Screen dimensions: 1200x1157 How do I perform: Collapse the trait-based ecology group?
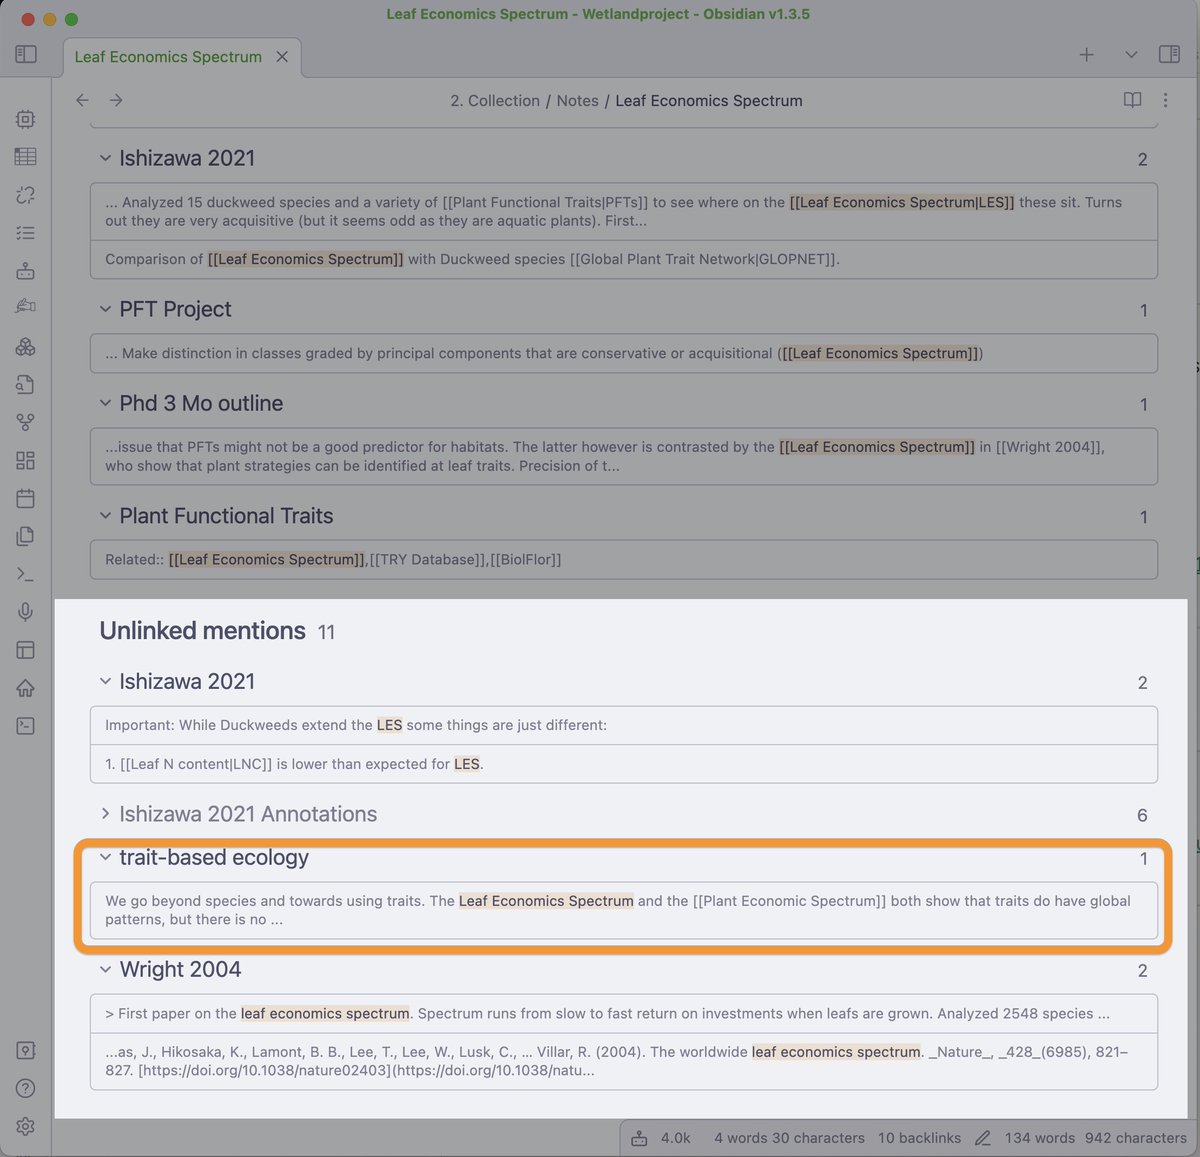coord(105,857)
